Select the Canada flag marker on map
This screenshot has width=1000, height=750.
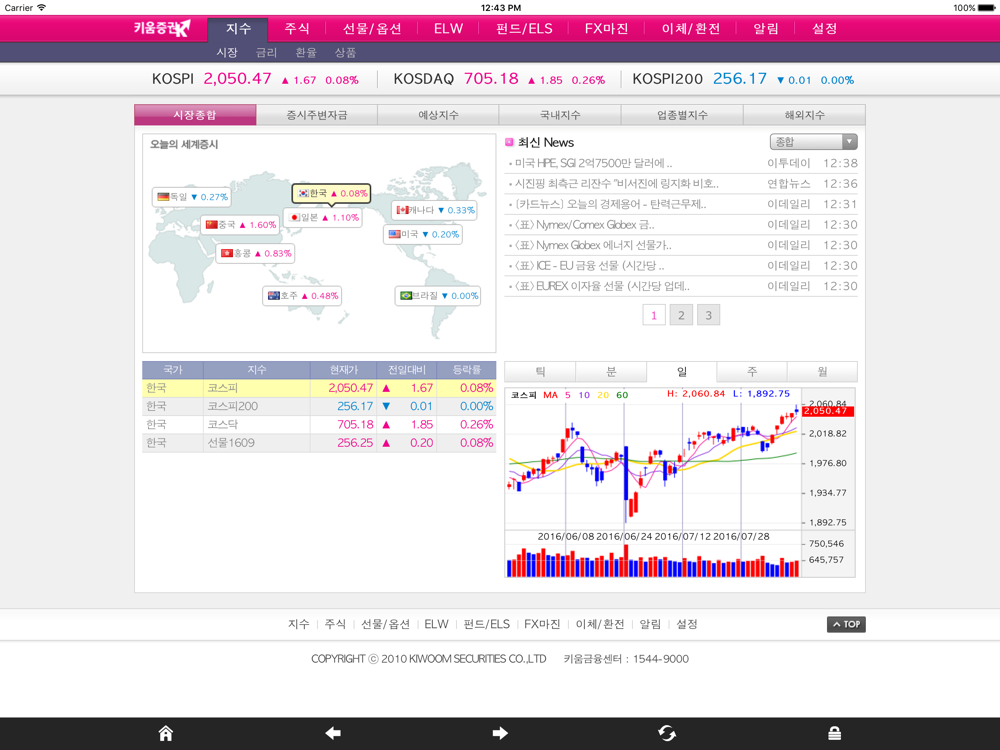(434, 210)
